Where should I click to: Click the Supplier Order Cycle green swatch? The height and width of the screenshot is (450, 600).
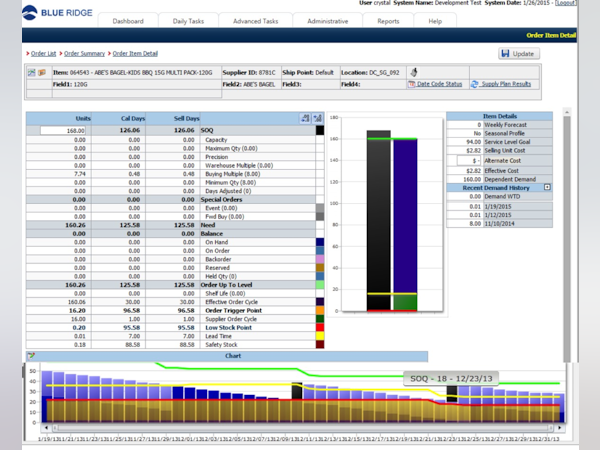(x=320, y=319)
